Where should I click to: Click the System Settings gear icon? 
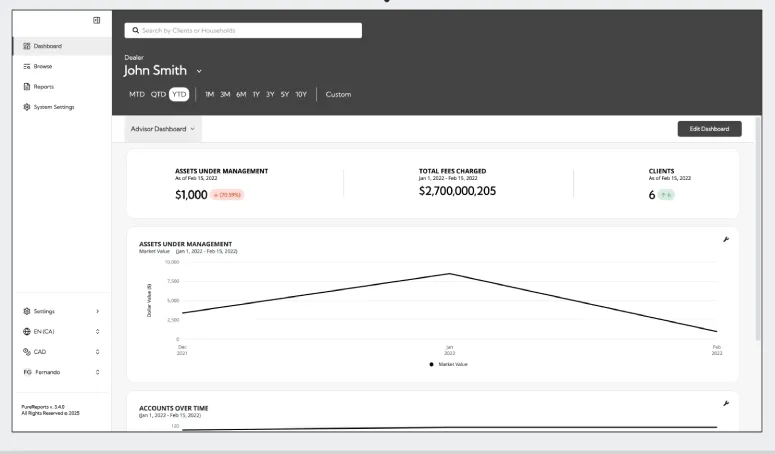[x=27, y=107]
